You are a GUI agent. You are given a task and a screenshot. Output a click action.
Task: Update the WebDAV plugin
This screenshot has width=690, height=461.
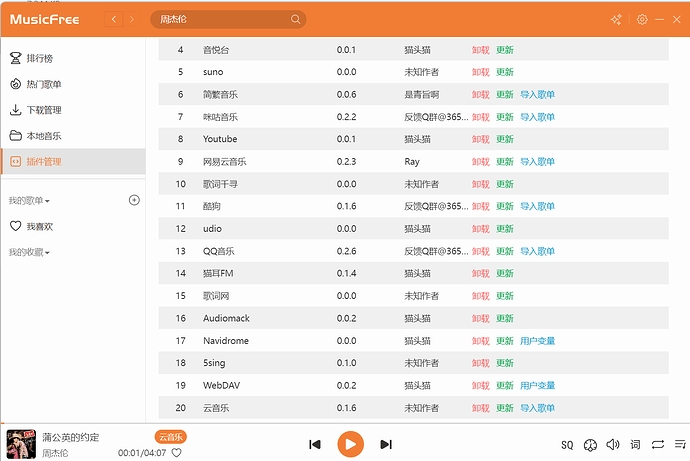pos(505,385)
